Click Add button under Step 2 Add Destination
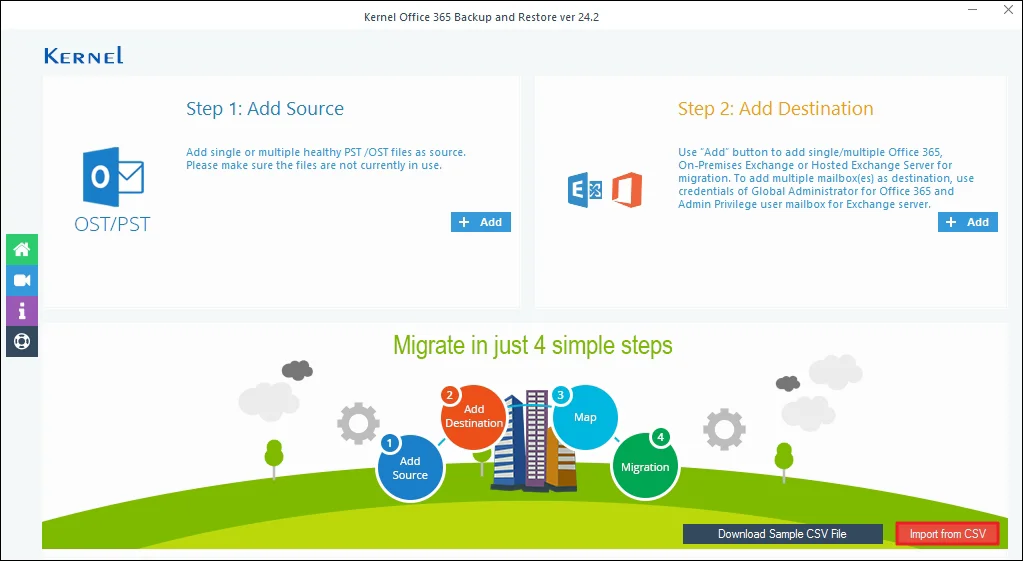This screenshot has width=1023, height=561. coord(968,222)
